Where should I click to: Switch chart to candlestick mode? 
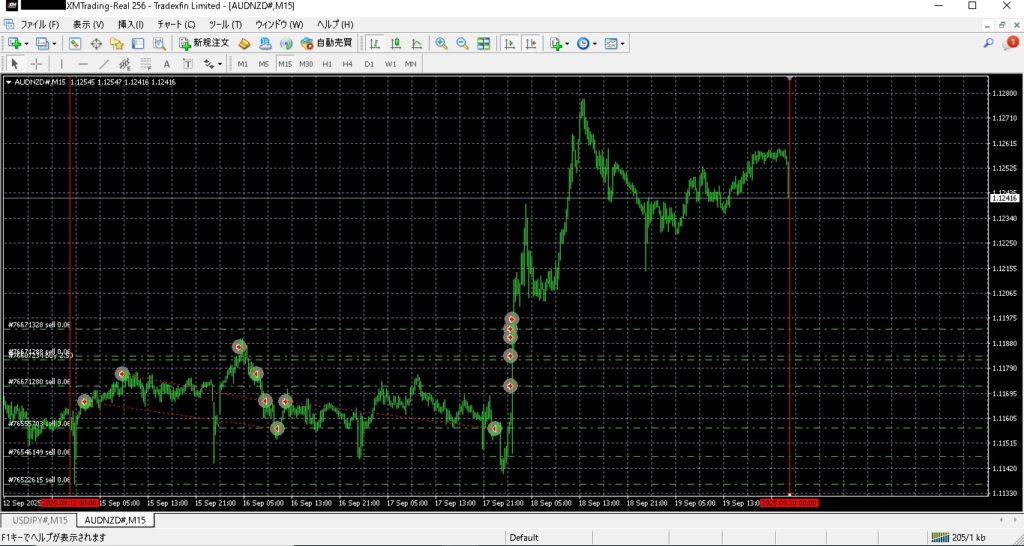coord(395,43)
